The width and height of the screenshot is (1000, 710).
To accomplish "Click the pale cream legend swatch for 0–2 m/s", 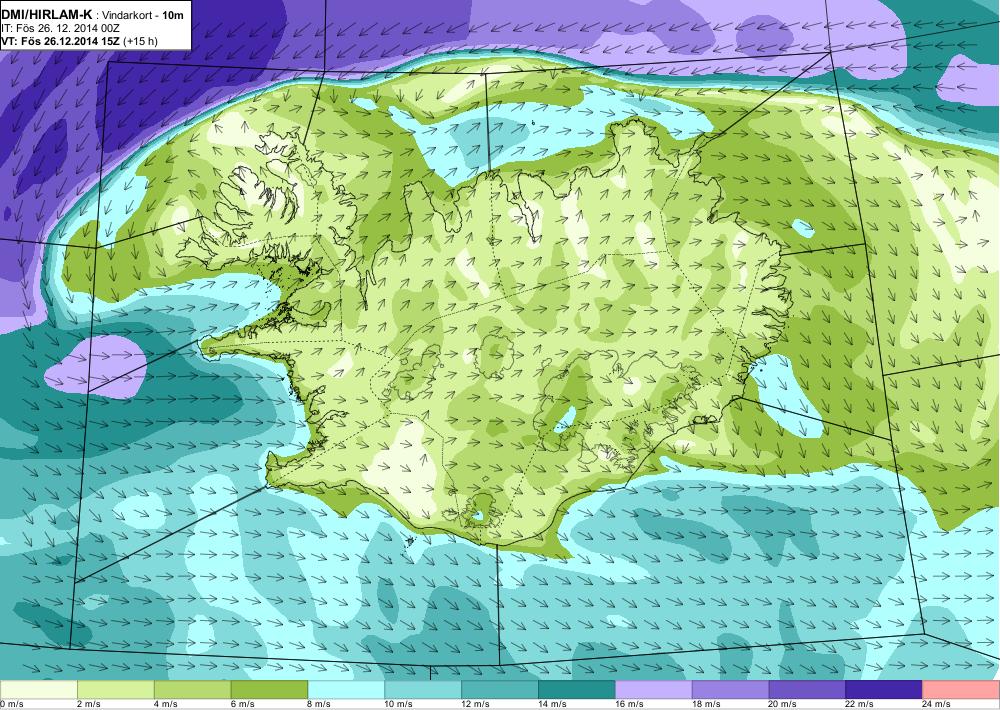I will [38, 690].
